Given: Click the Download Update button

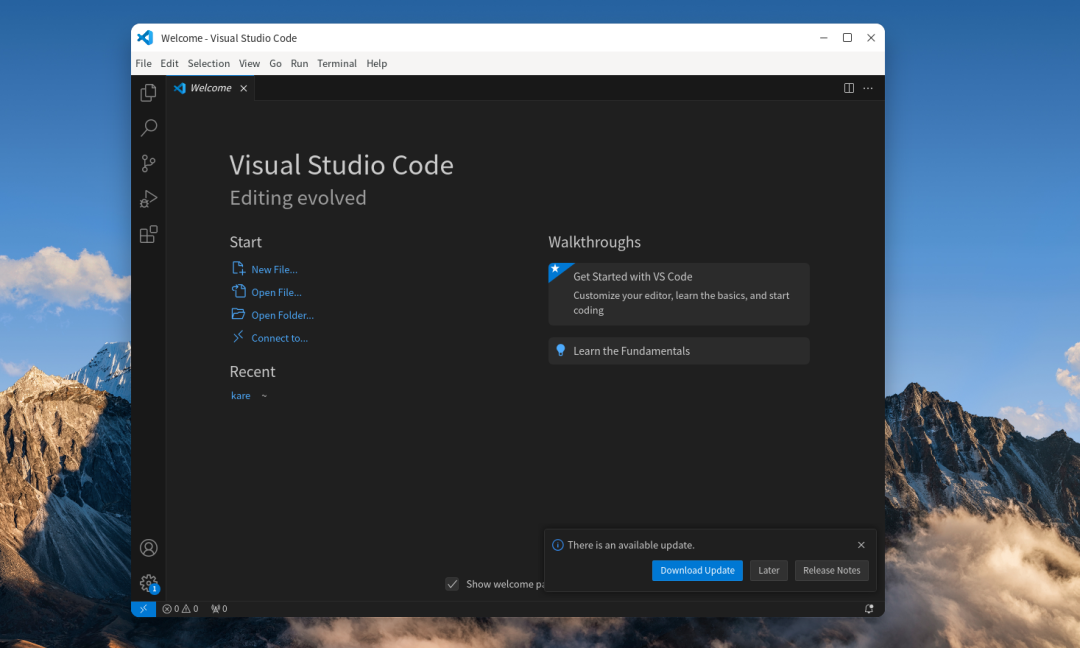Looking at the screenshot, I should [697, 570].
